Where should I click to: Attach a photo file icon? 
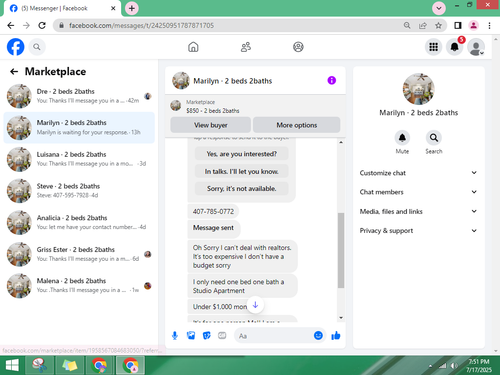(191, 336)
